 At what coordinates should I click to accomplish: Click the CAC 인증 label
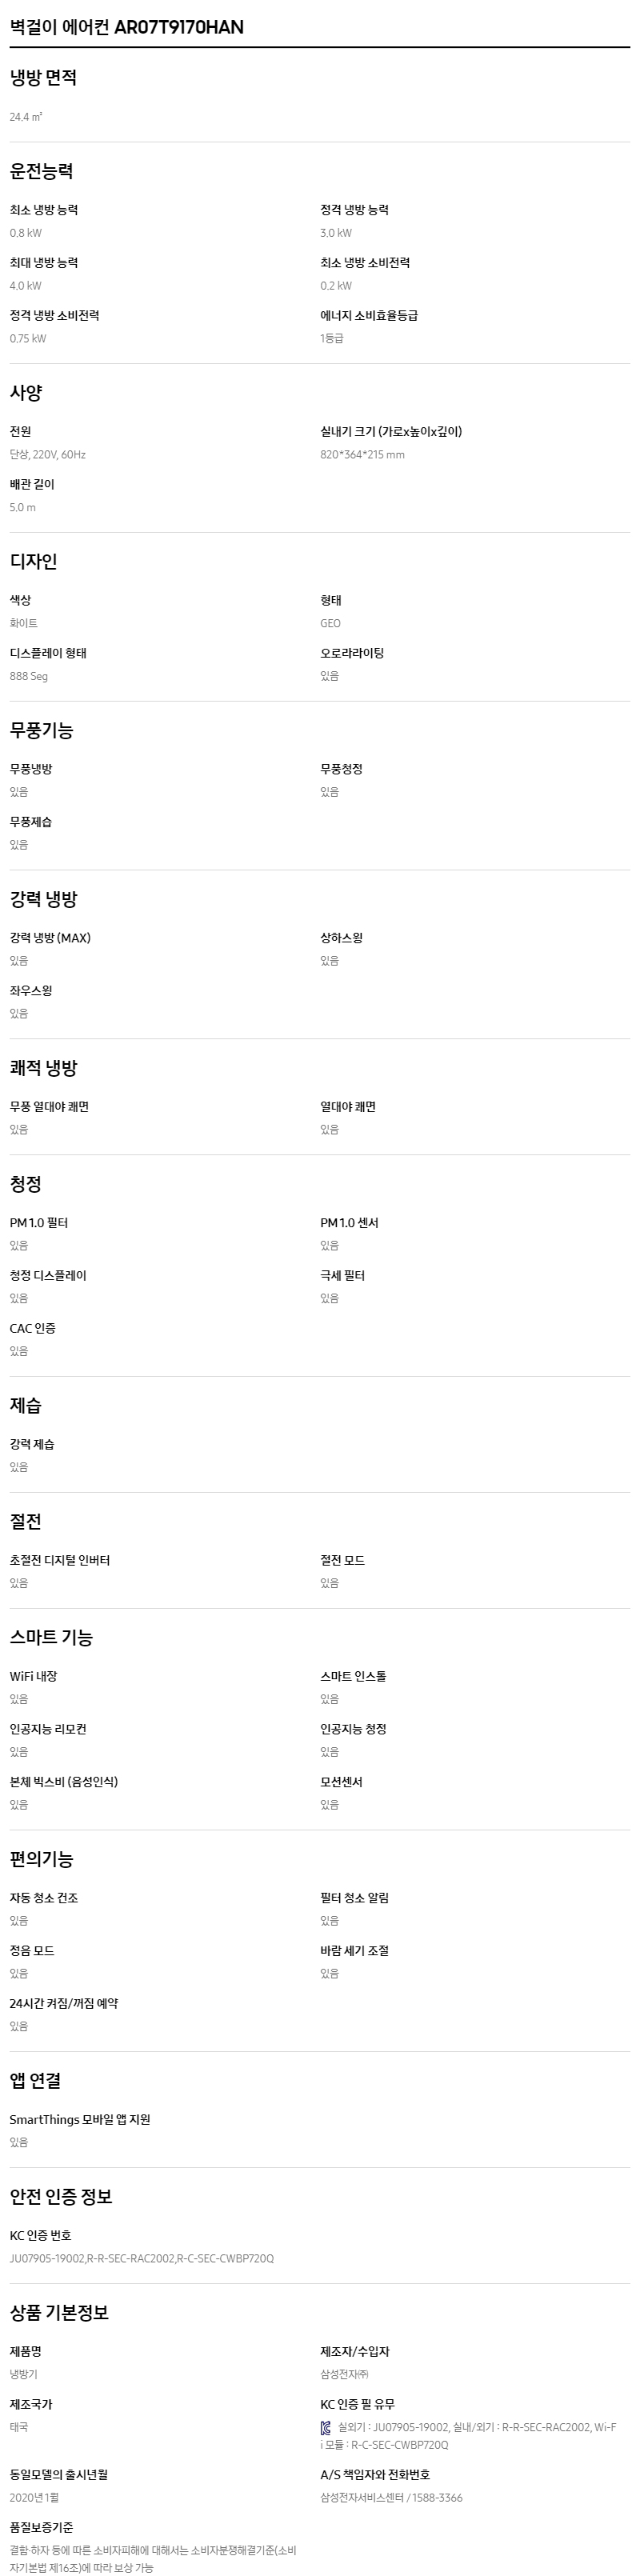[33, 1328]
